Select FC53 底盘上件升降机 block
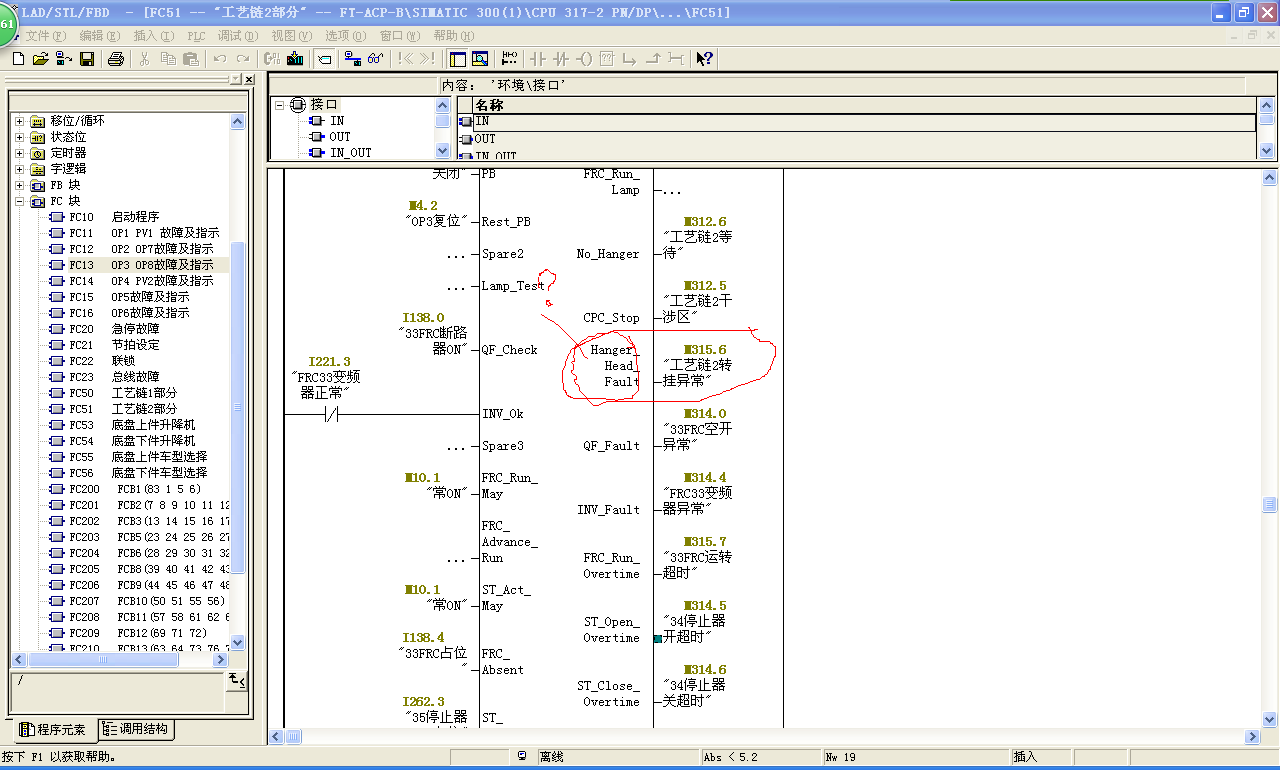This screenshot has height=770, width=1280. (x=122, y=425)
